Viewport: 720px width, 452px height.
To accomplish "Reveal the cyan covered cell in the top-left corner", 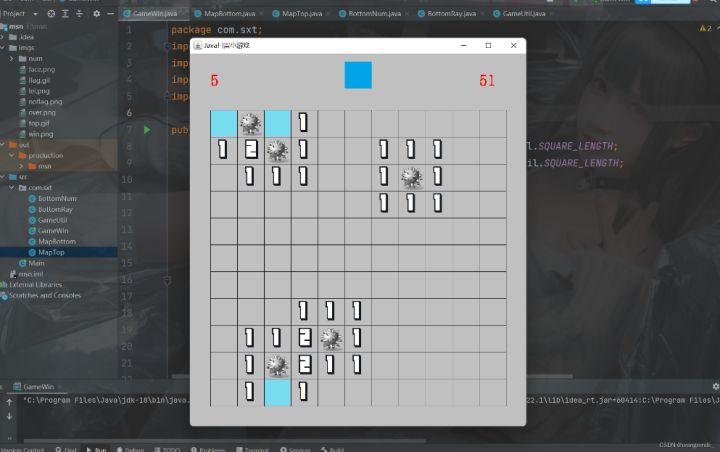I will pyautogui.click(x=224, y=123).
